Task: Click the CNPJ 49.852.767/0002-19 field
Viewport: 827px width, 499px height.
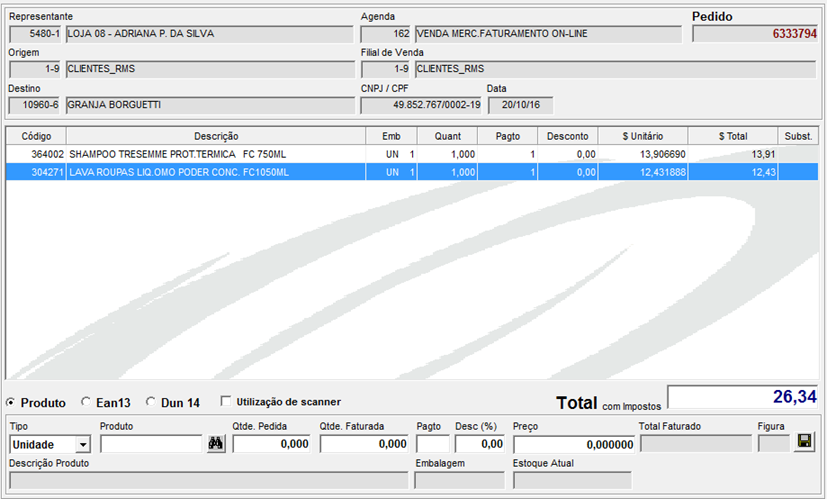Action: [x=421, y=105]
